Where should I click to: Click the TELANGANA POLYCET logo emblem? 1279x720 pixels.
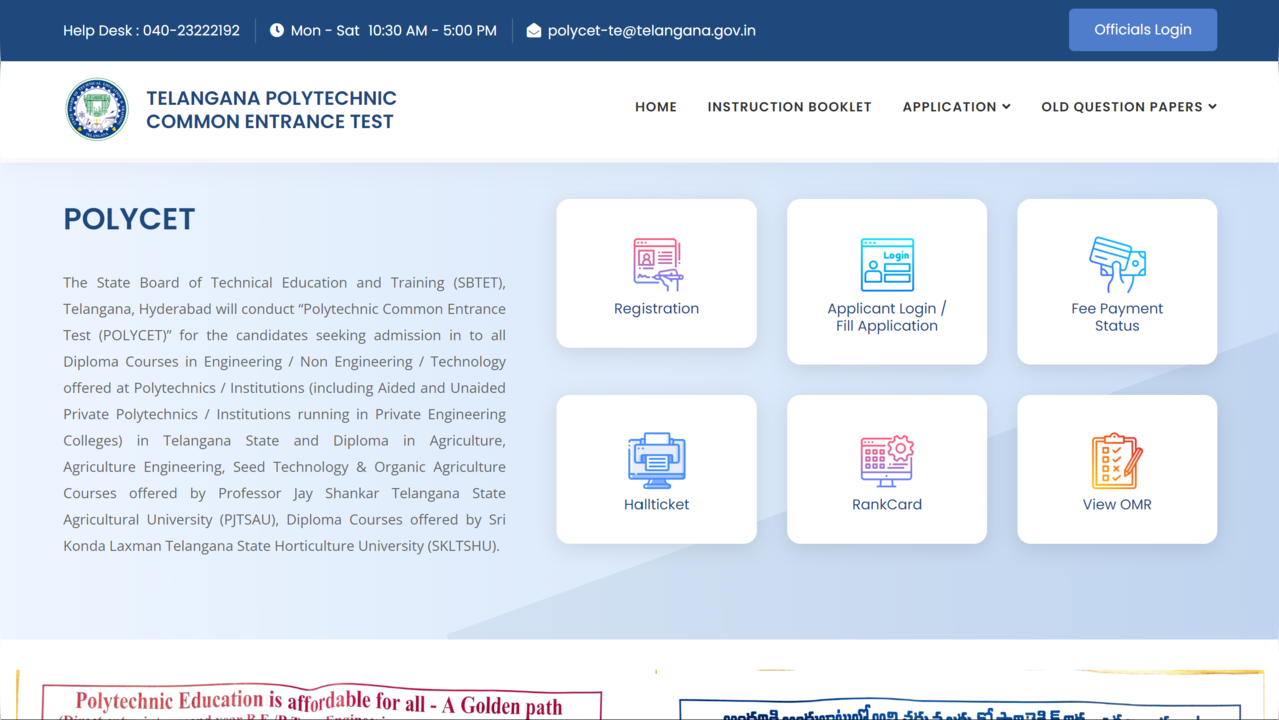tap(96, 109)
